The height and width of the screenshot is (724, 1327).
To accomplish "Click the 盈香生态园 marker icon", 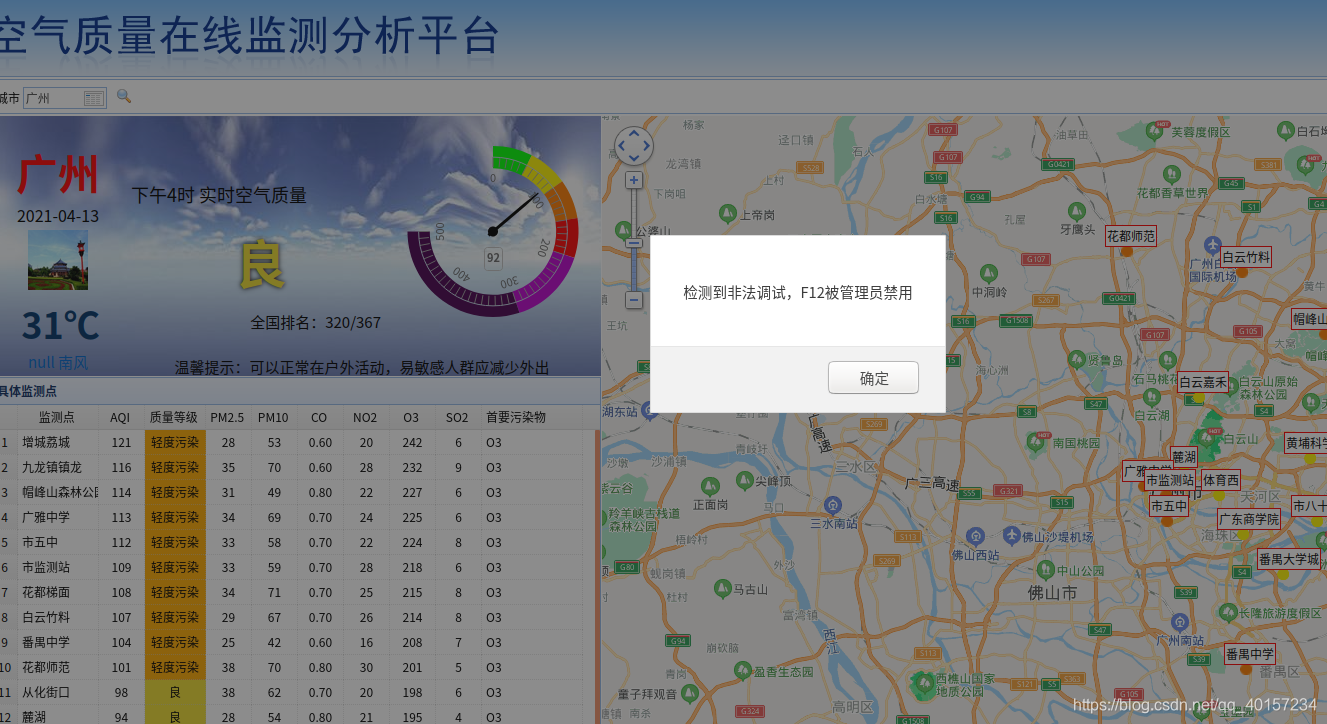I will (743, 670).
